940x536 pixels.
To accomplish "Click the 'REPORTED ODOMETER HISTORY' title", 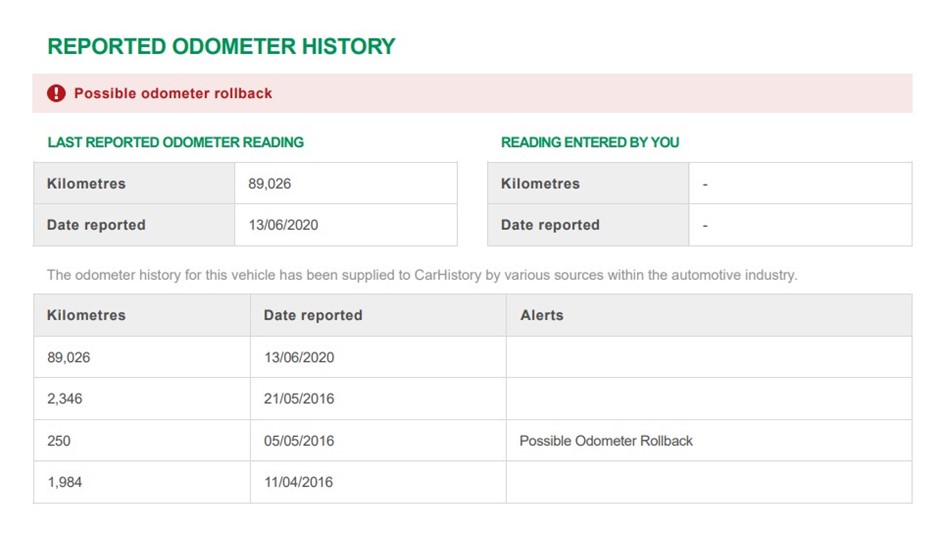I will 221,46.
